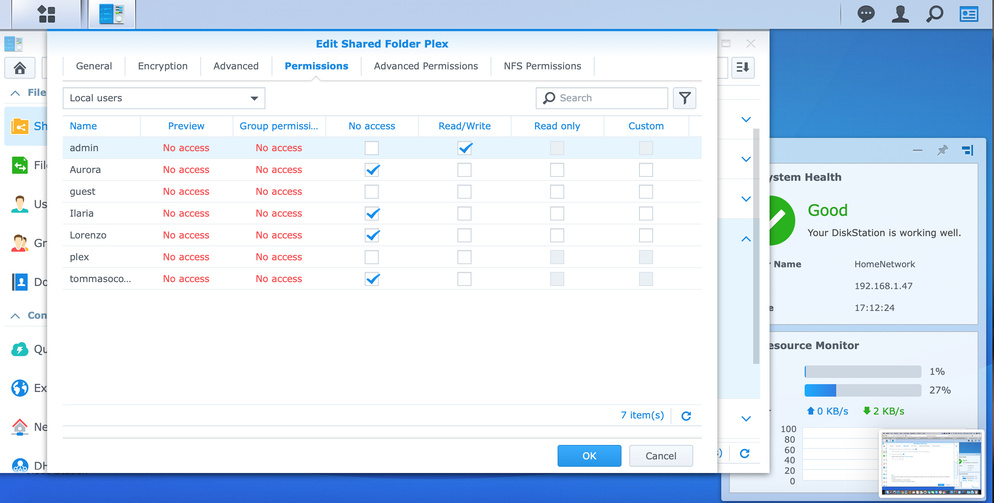Open the screenshot preview thumbnail
Viewport: 994px width, 503px height.
(932, 464)
